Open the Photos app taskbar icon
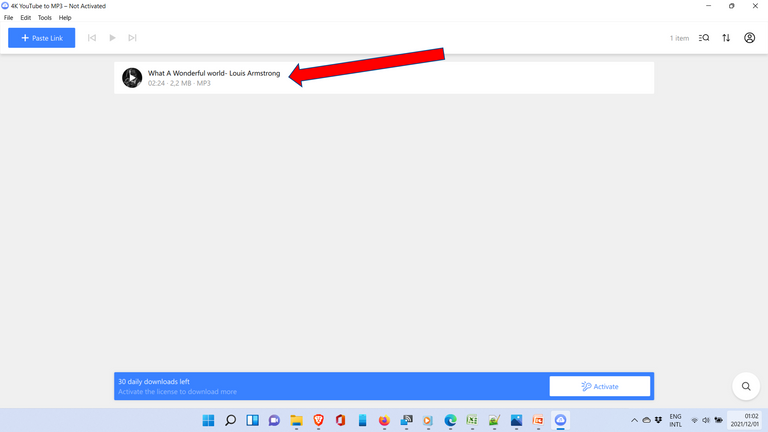Screen dimensions: 768x432 pos(516,420)
